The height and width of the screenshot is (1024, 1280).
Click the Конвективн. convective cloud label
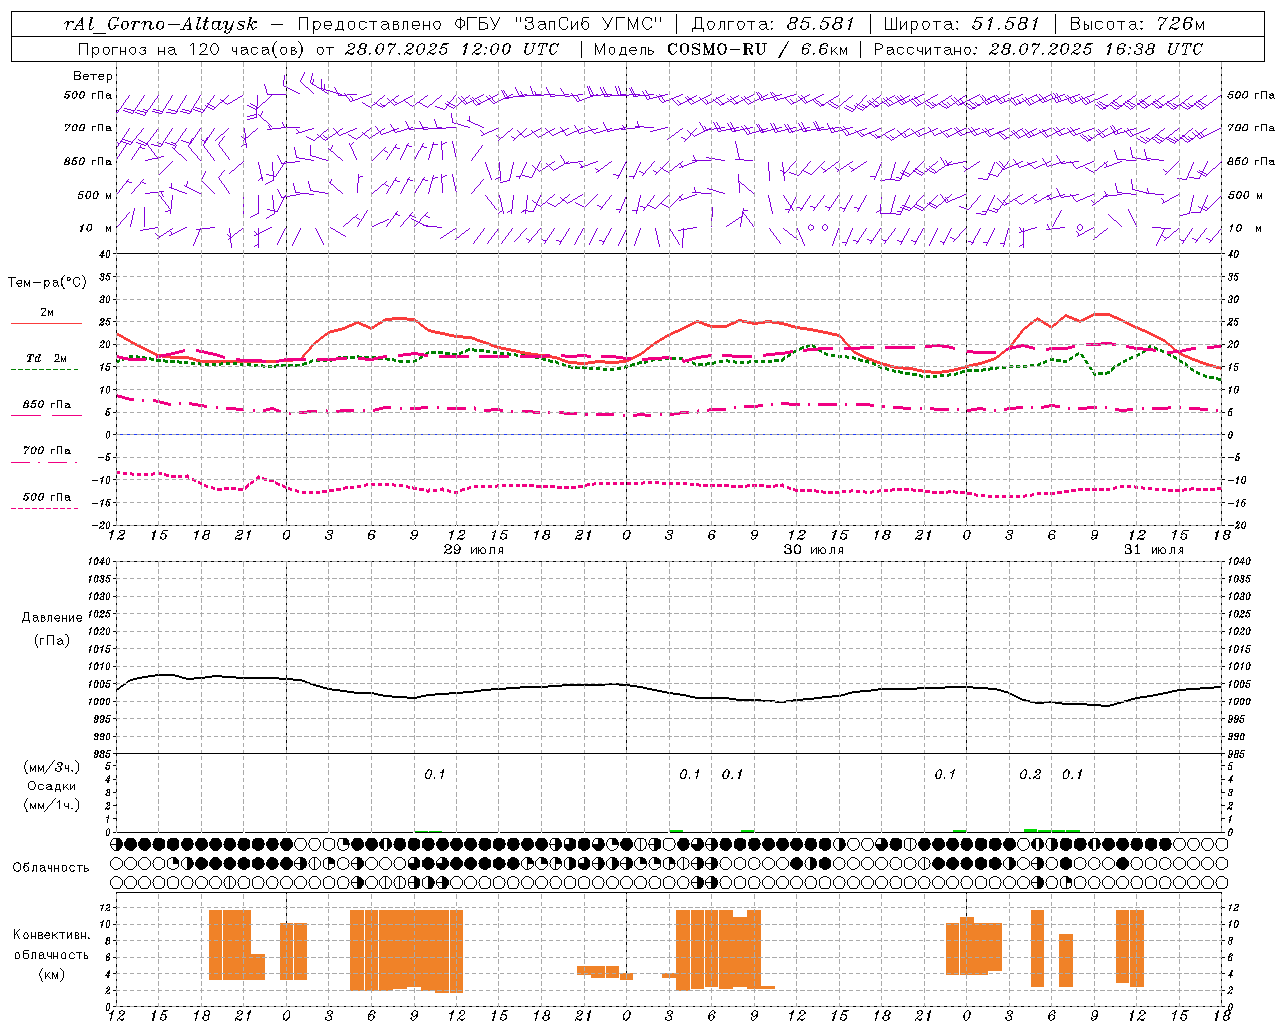(52, 935)
